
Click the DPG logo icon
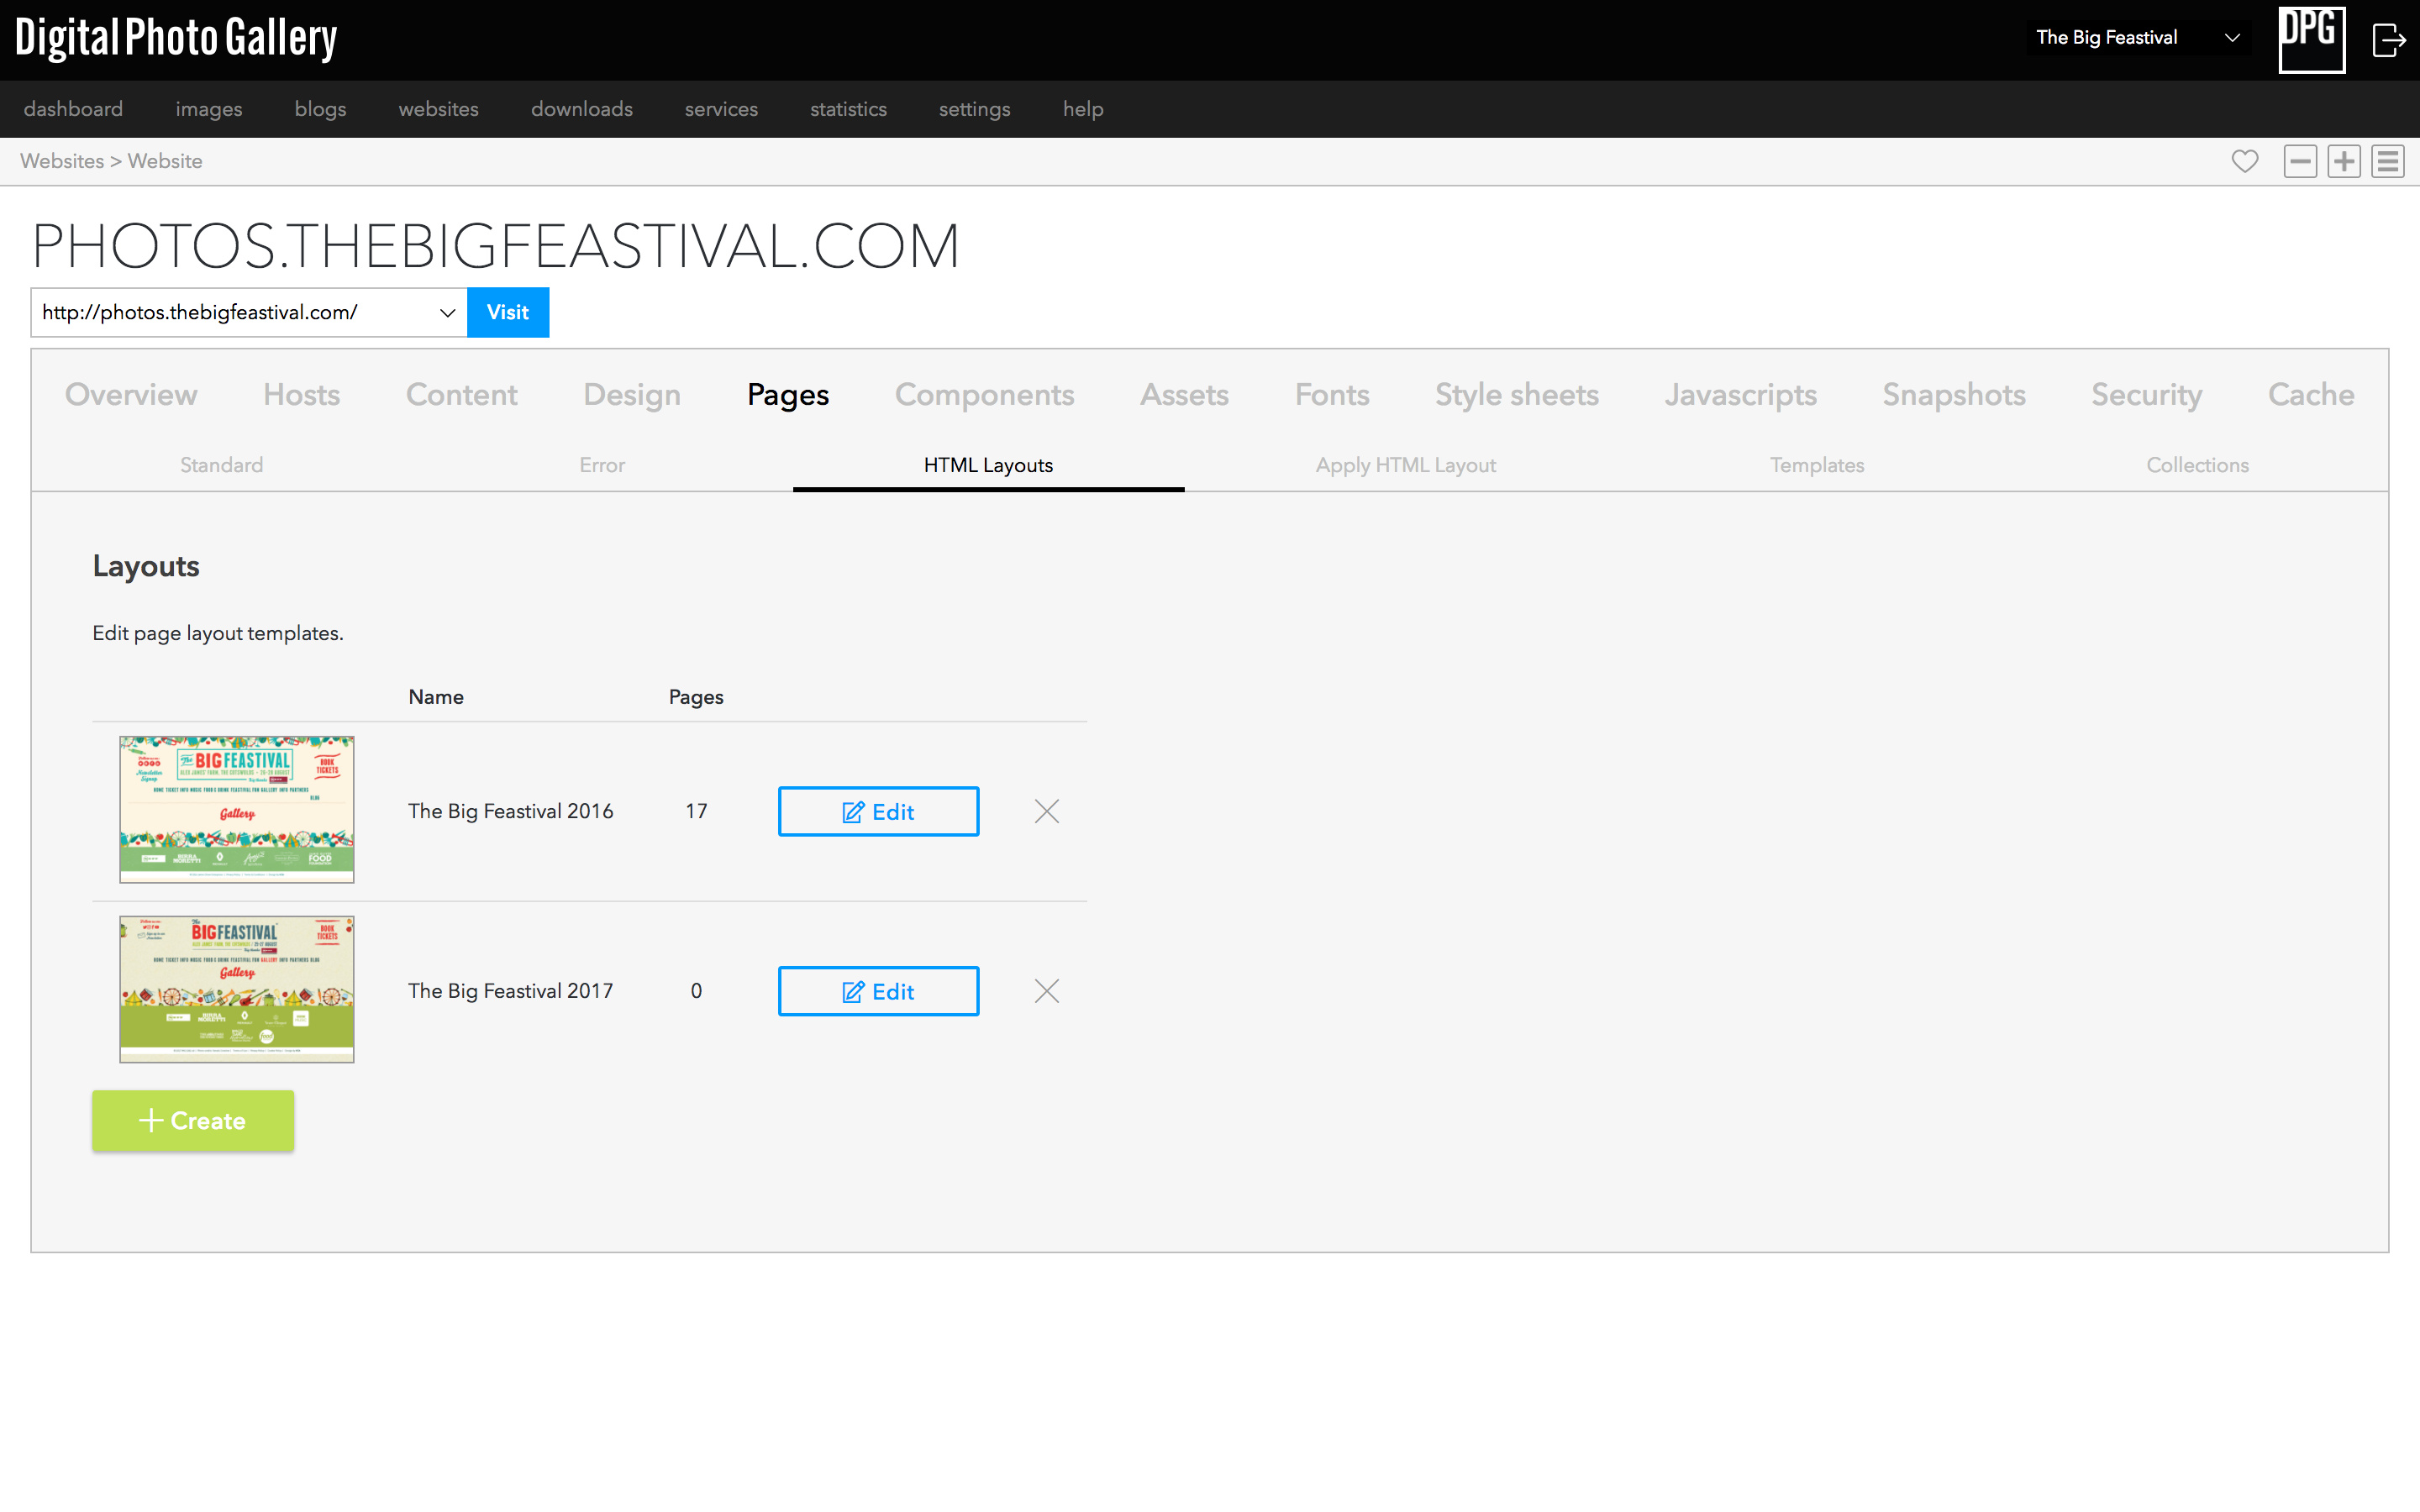[x=2311, y=39]
